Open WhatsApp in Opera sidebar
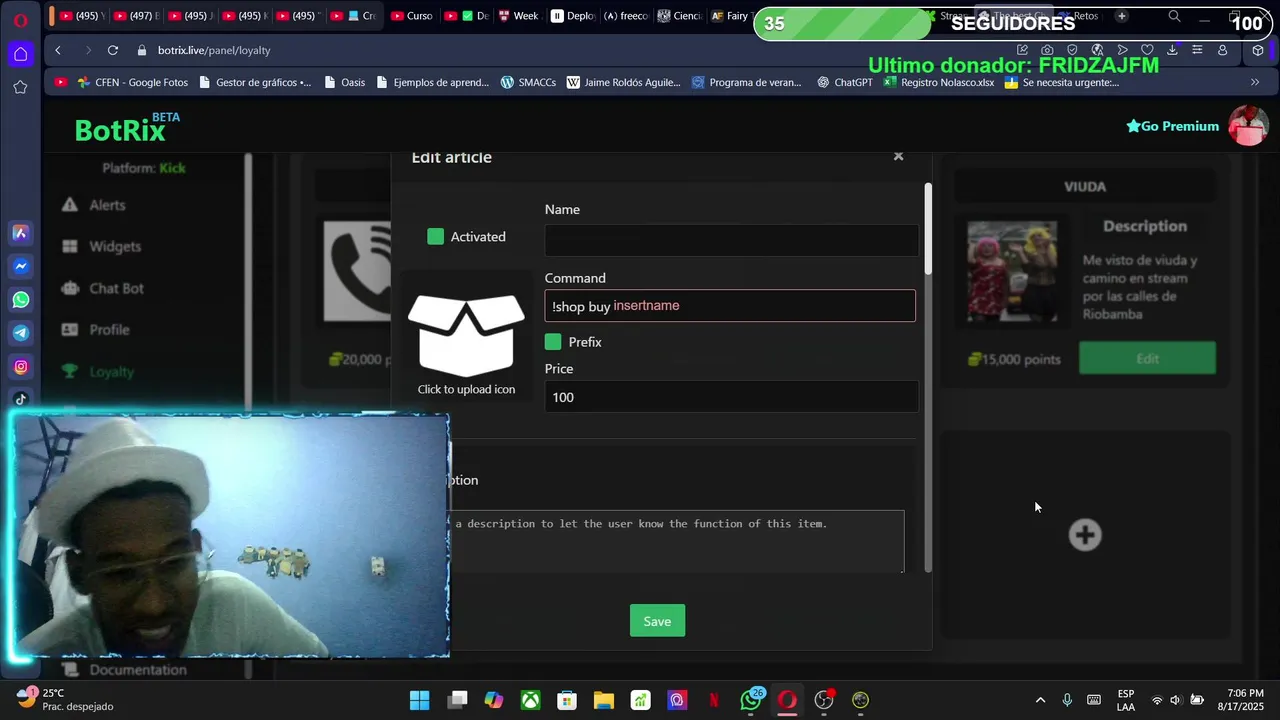1280x720 pixels. [20, 300]
